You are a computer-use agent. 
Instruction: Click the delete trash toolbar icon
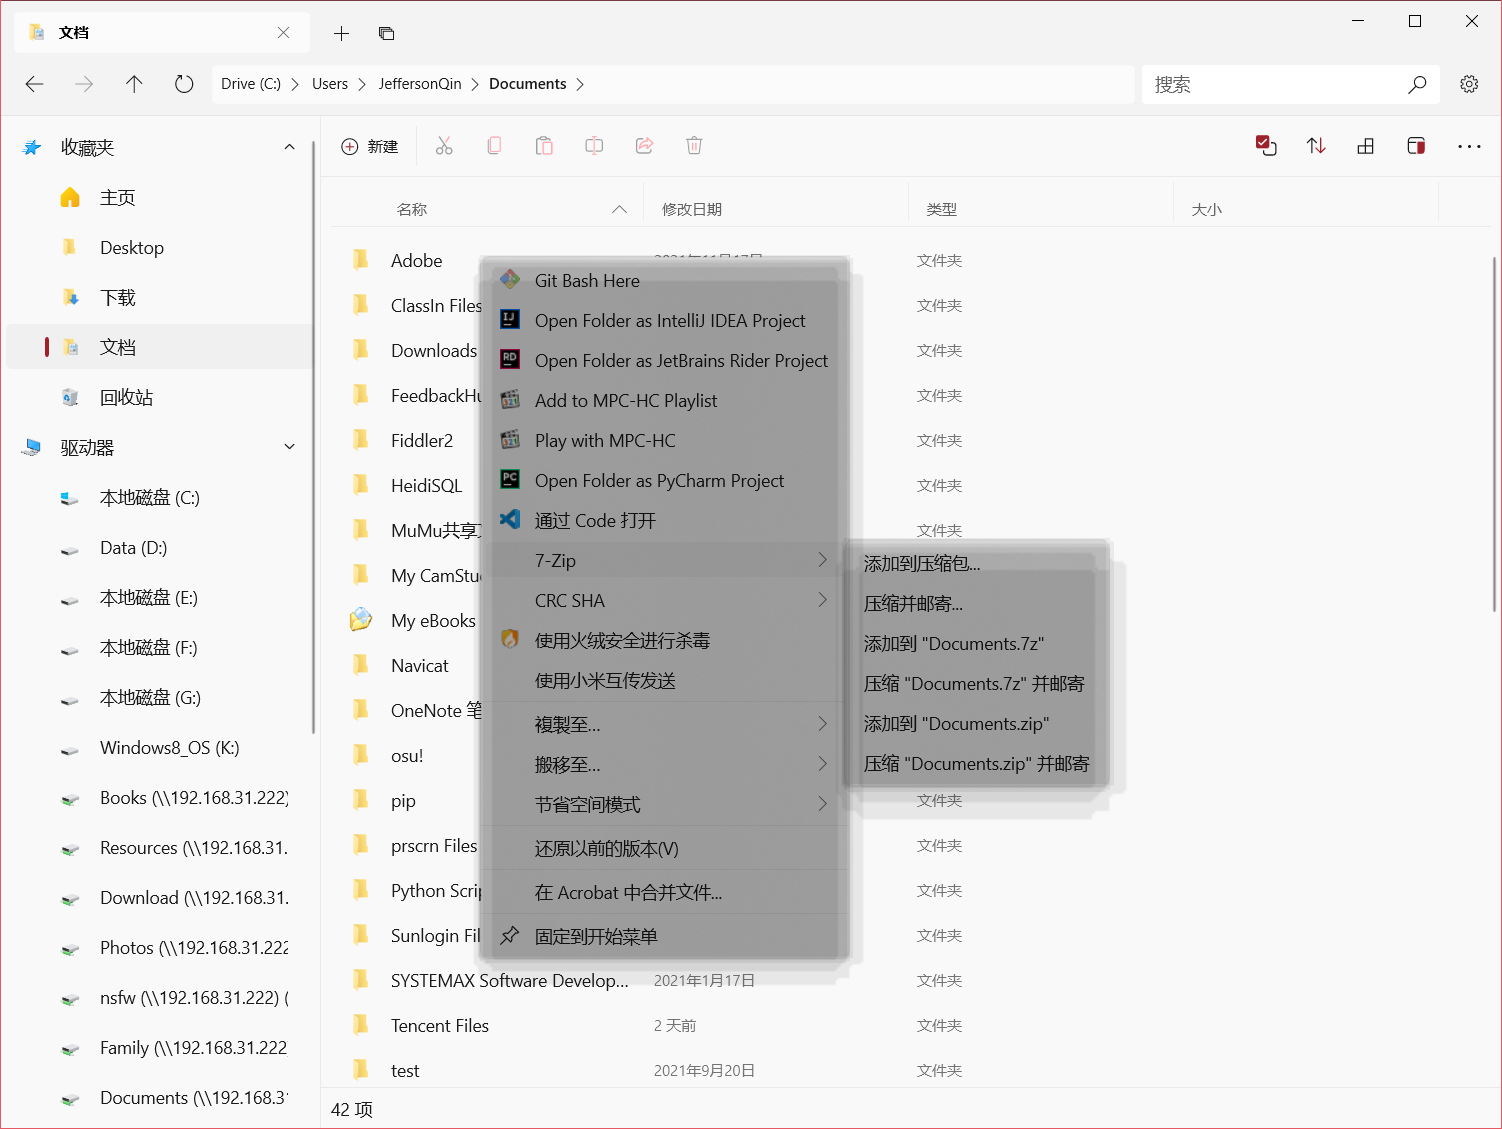(694, 146)
